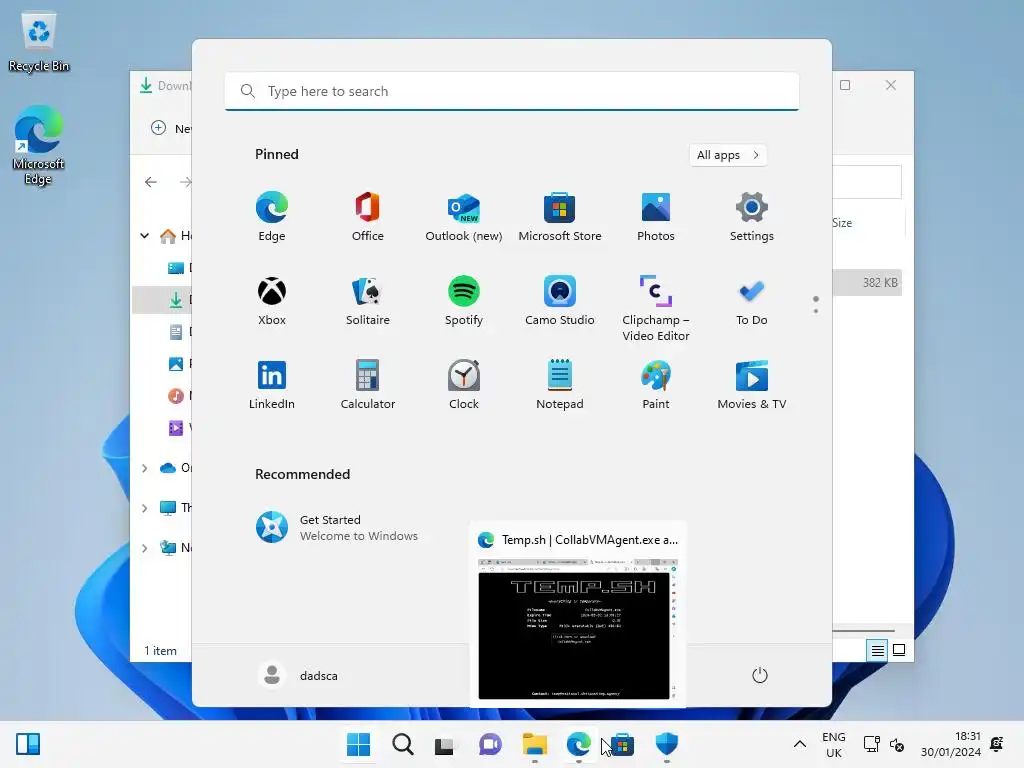
Task: Click the pinned apps page indicator dots
Action: coord(816,304)
